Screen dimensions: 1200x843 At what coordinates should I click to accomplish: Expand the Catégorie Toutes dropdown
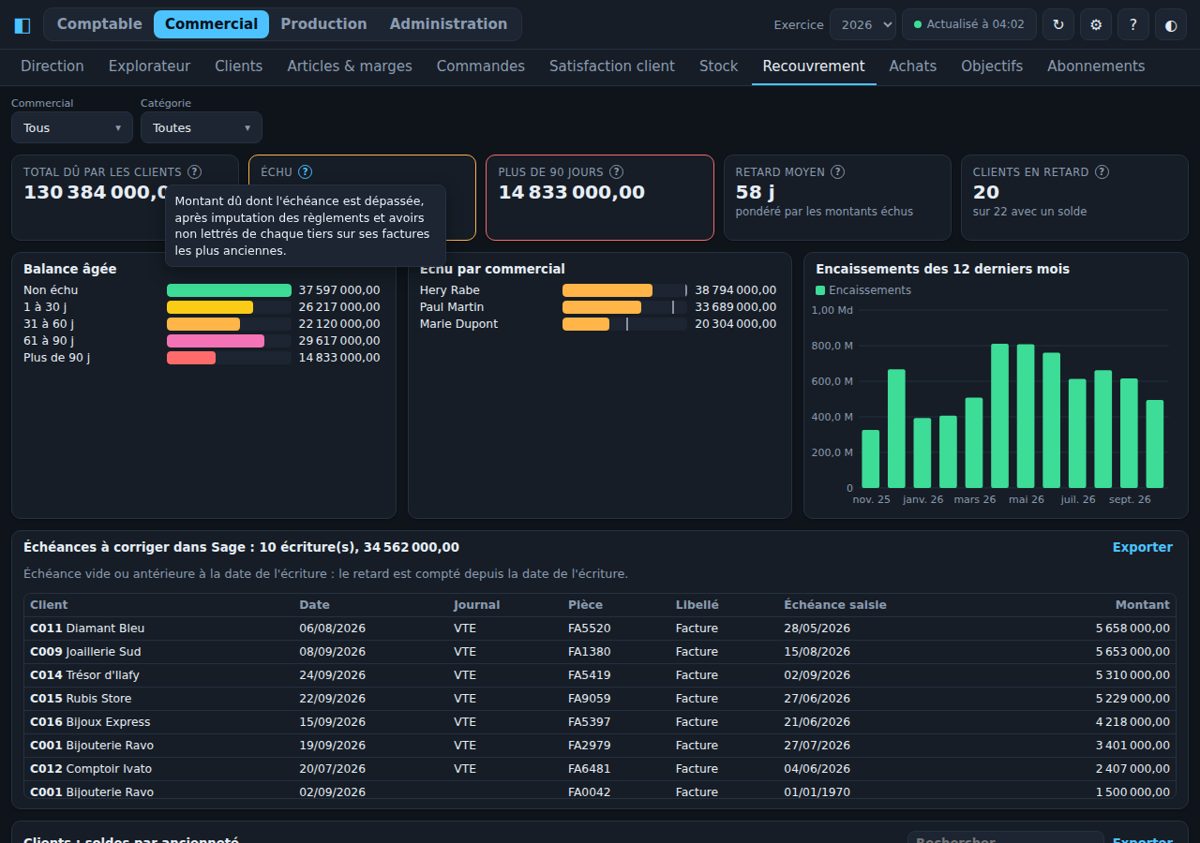[x=201, y=127]
